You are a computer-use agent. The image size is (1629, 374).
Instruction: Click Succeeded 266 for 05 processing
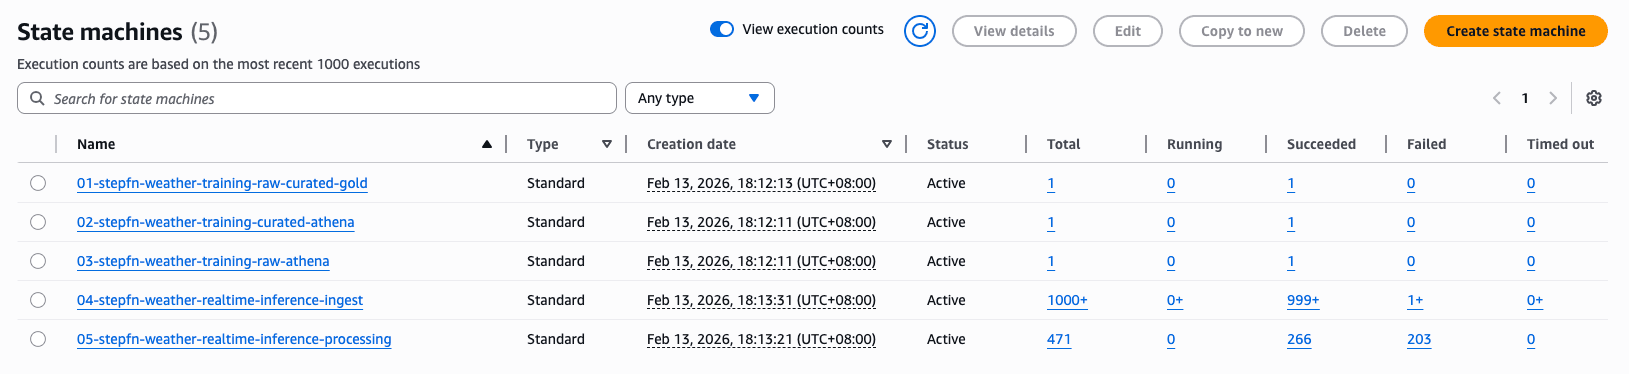(1299, 339)
